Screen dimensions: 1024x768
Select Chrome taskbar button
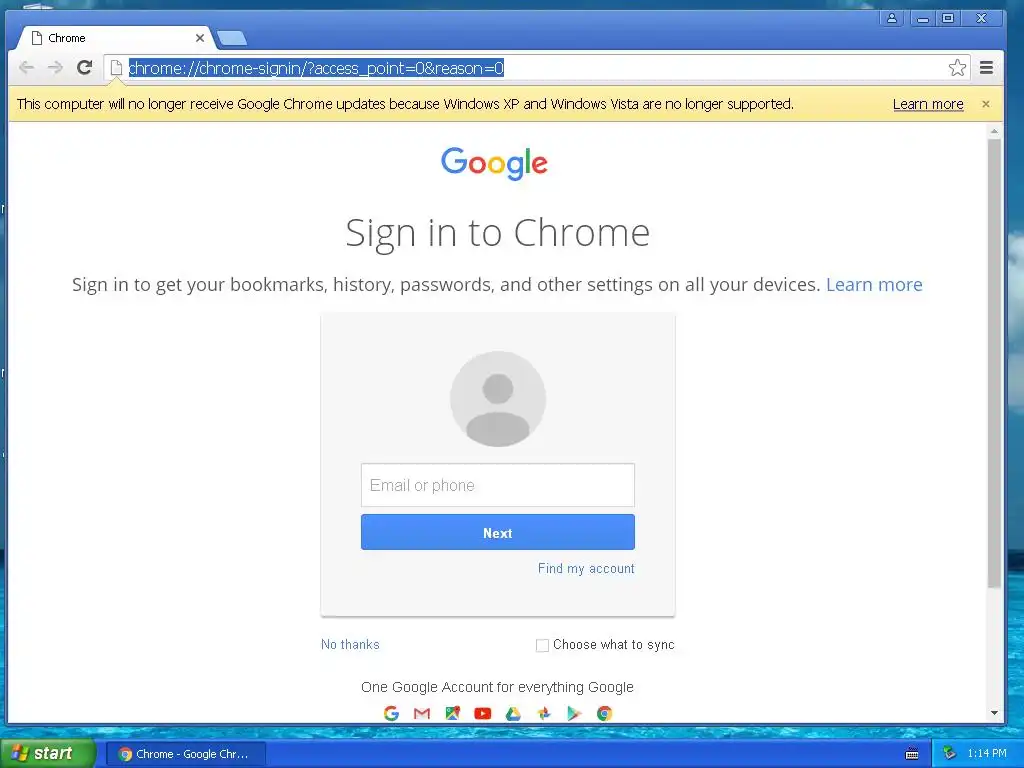coord(185,754)
